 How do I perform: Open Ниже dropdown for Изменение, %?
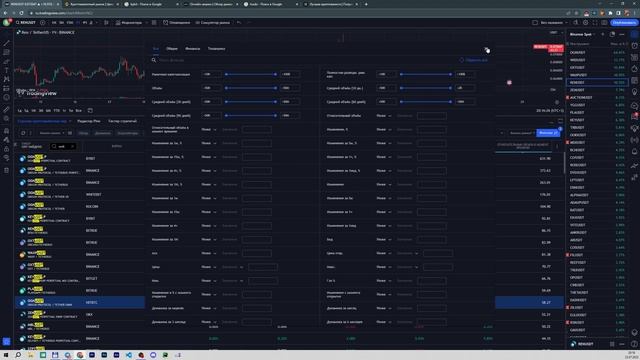coord(383,129)
